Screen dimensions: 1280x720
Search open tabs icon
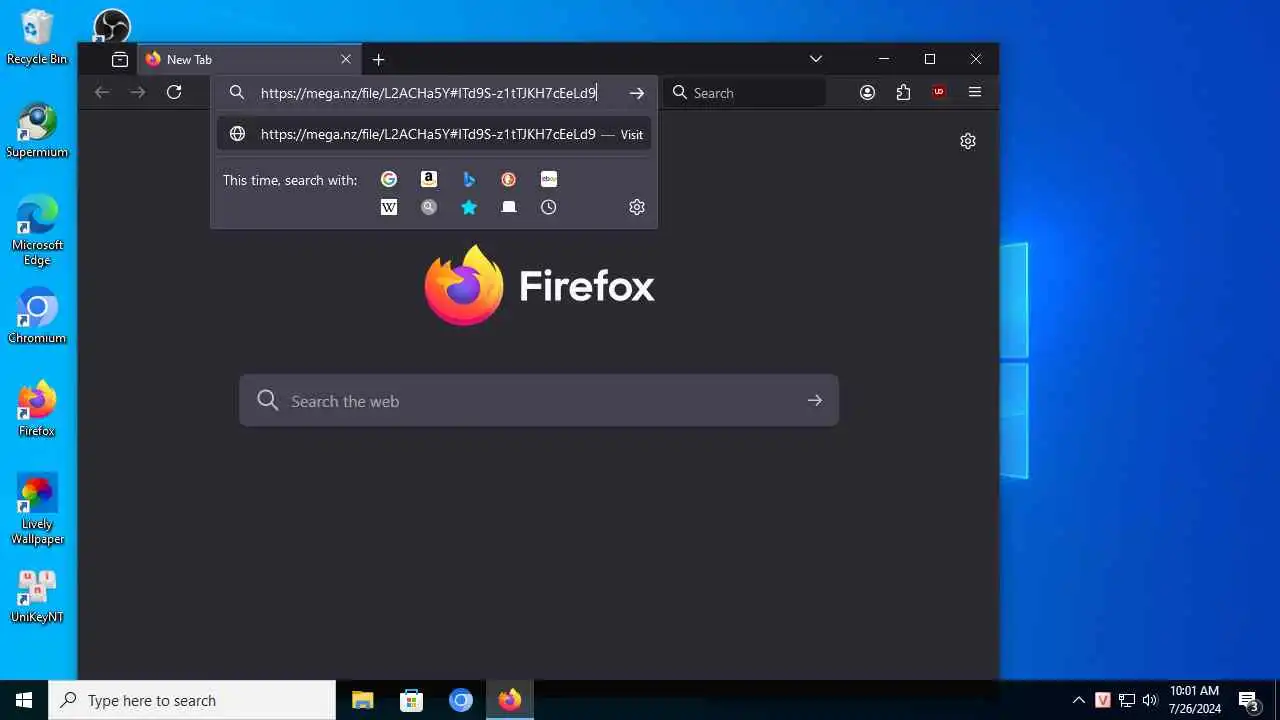click(x=509, y=207)
